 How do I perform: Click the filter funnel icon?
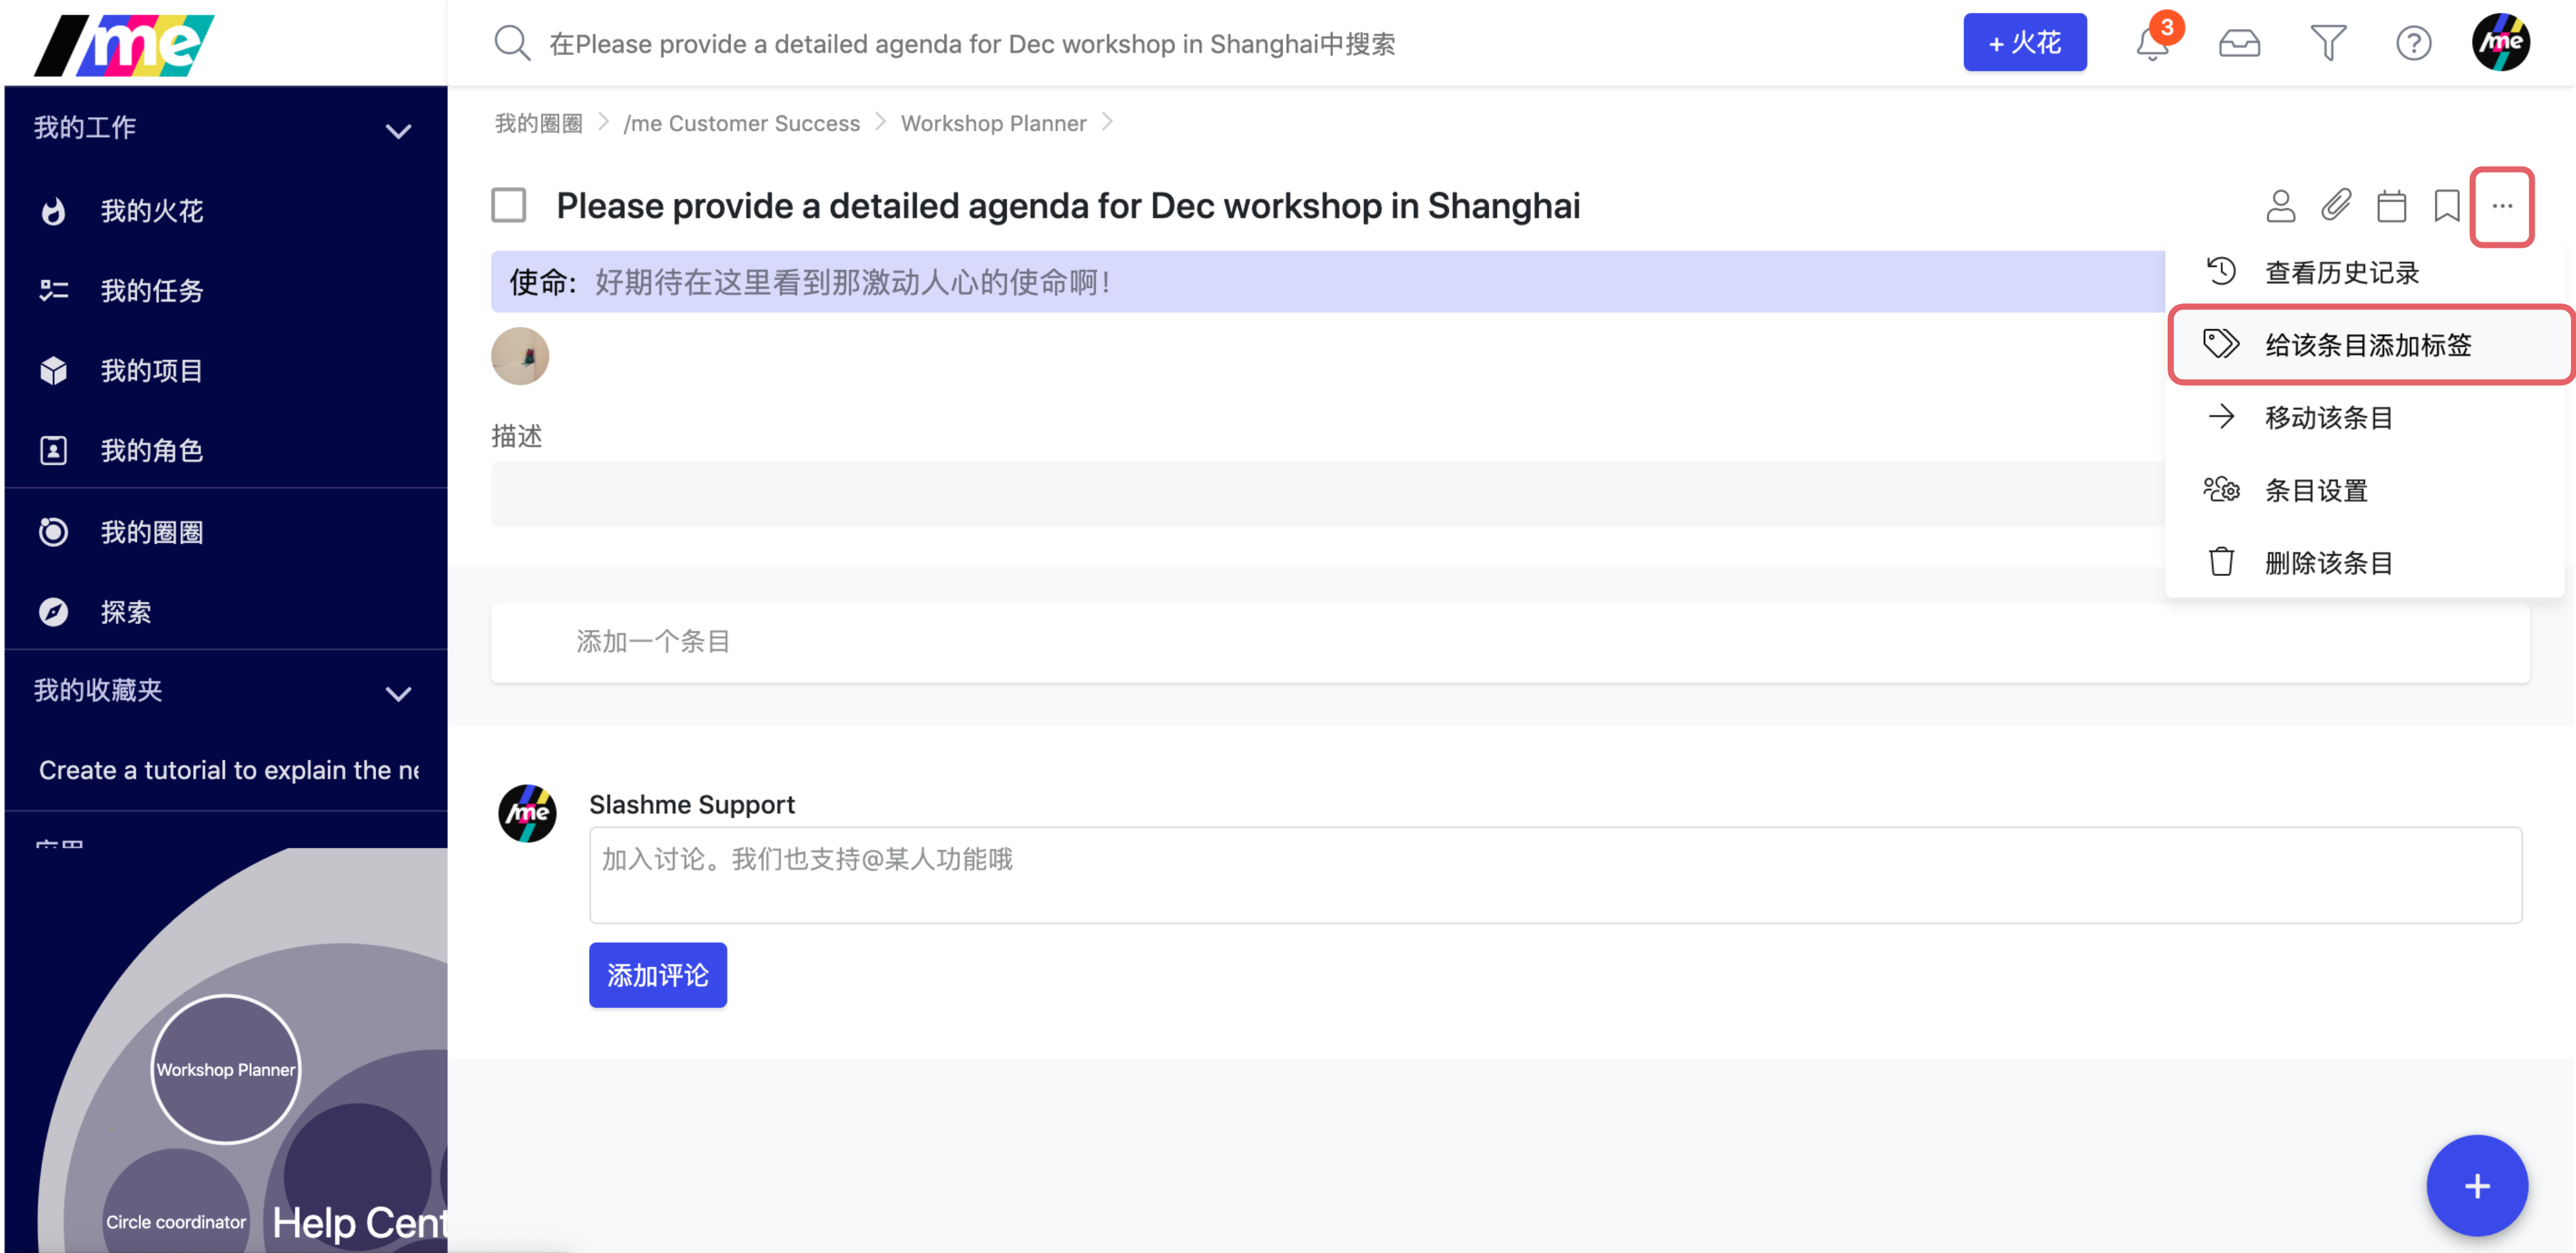tap(2327, 44)
